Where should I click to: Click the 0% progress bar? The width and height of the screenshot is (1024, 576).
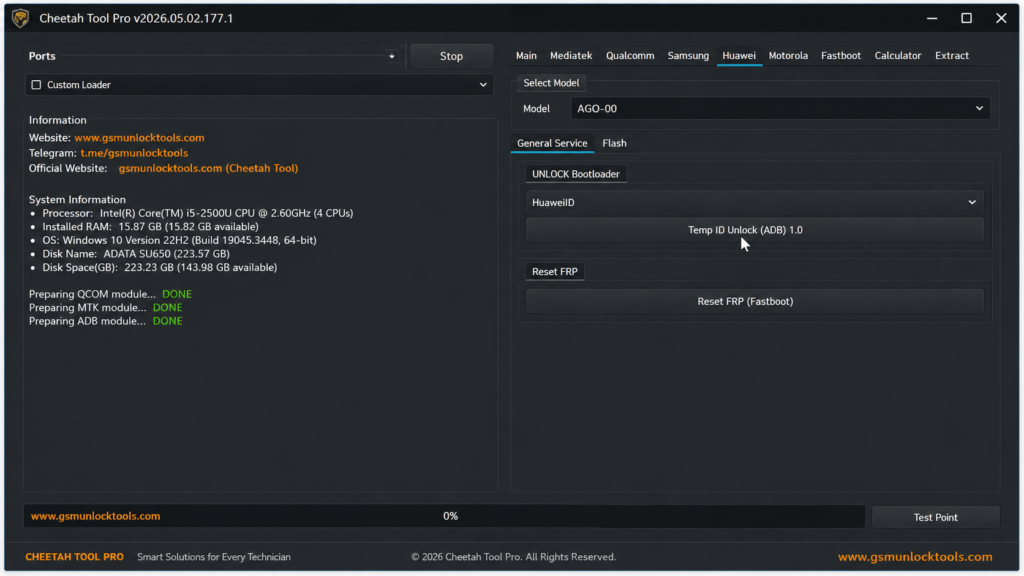pos(444,516)
